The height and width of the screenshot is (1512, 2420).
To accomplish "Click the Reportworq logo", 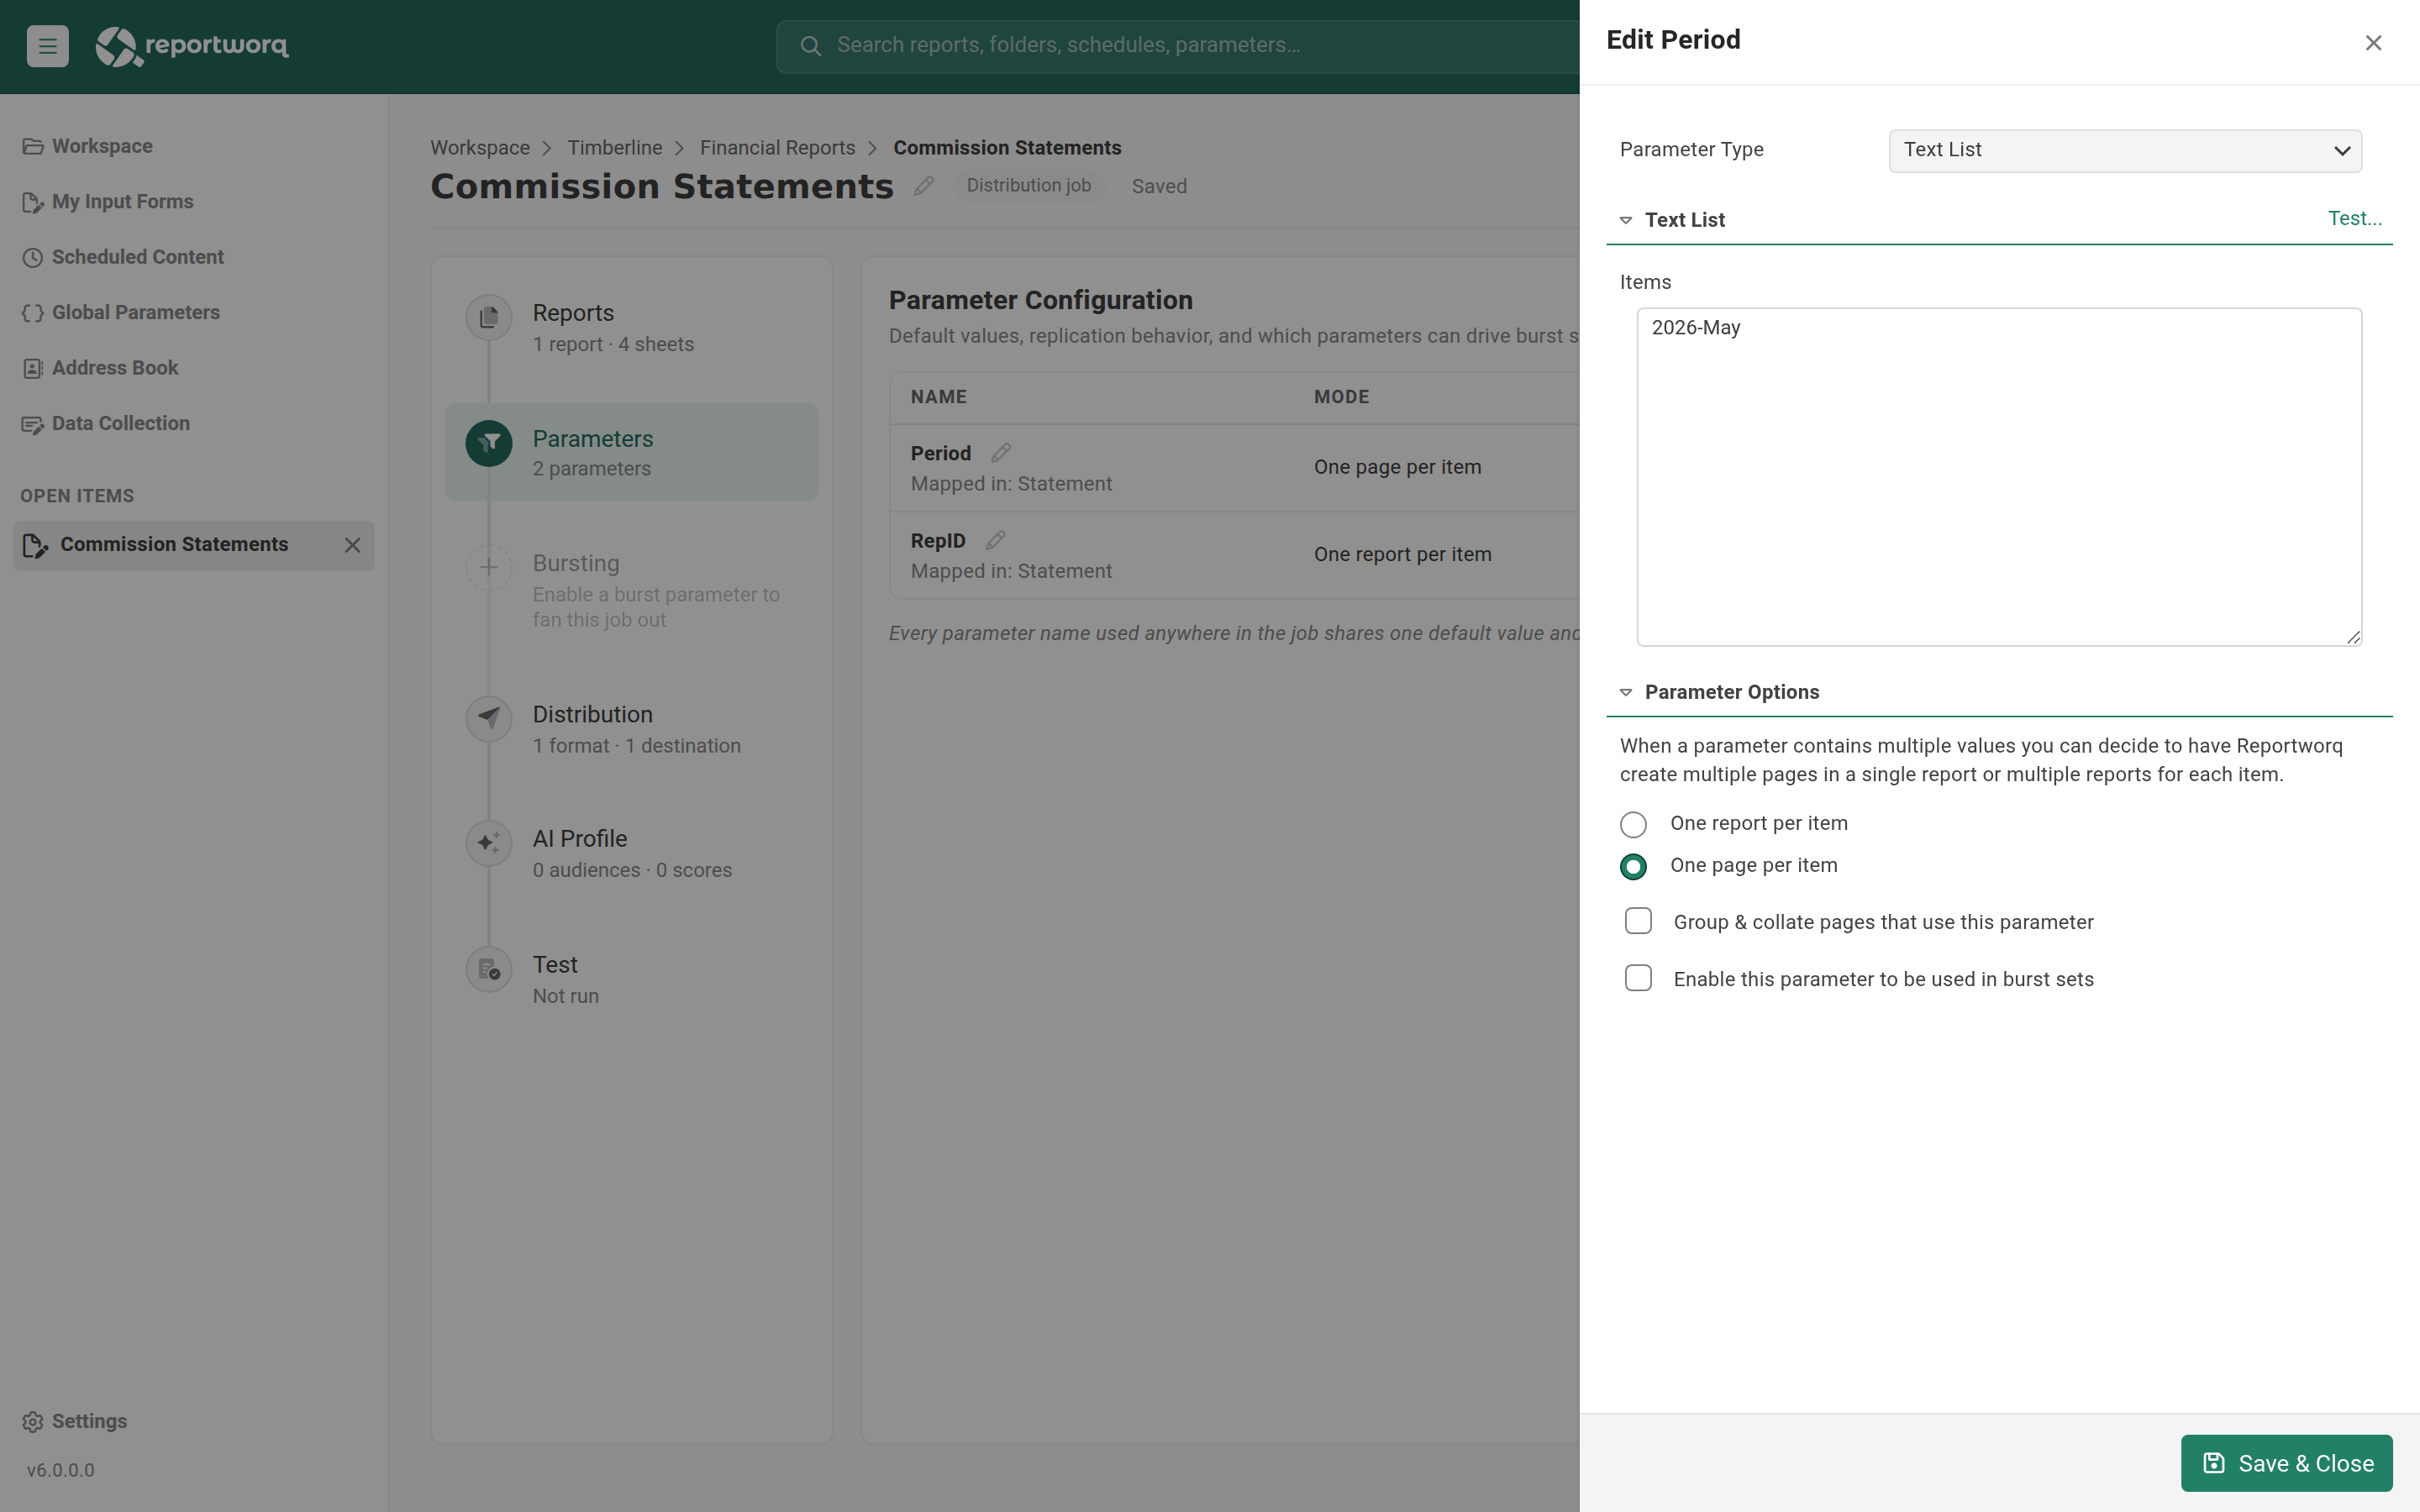I will (x=192, y=46).
